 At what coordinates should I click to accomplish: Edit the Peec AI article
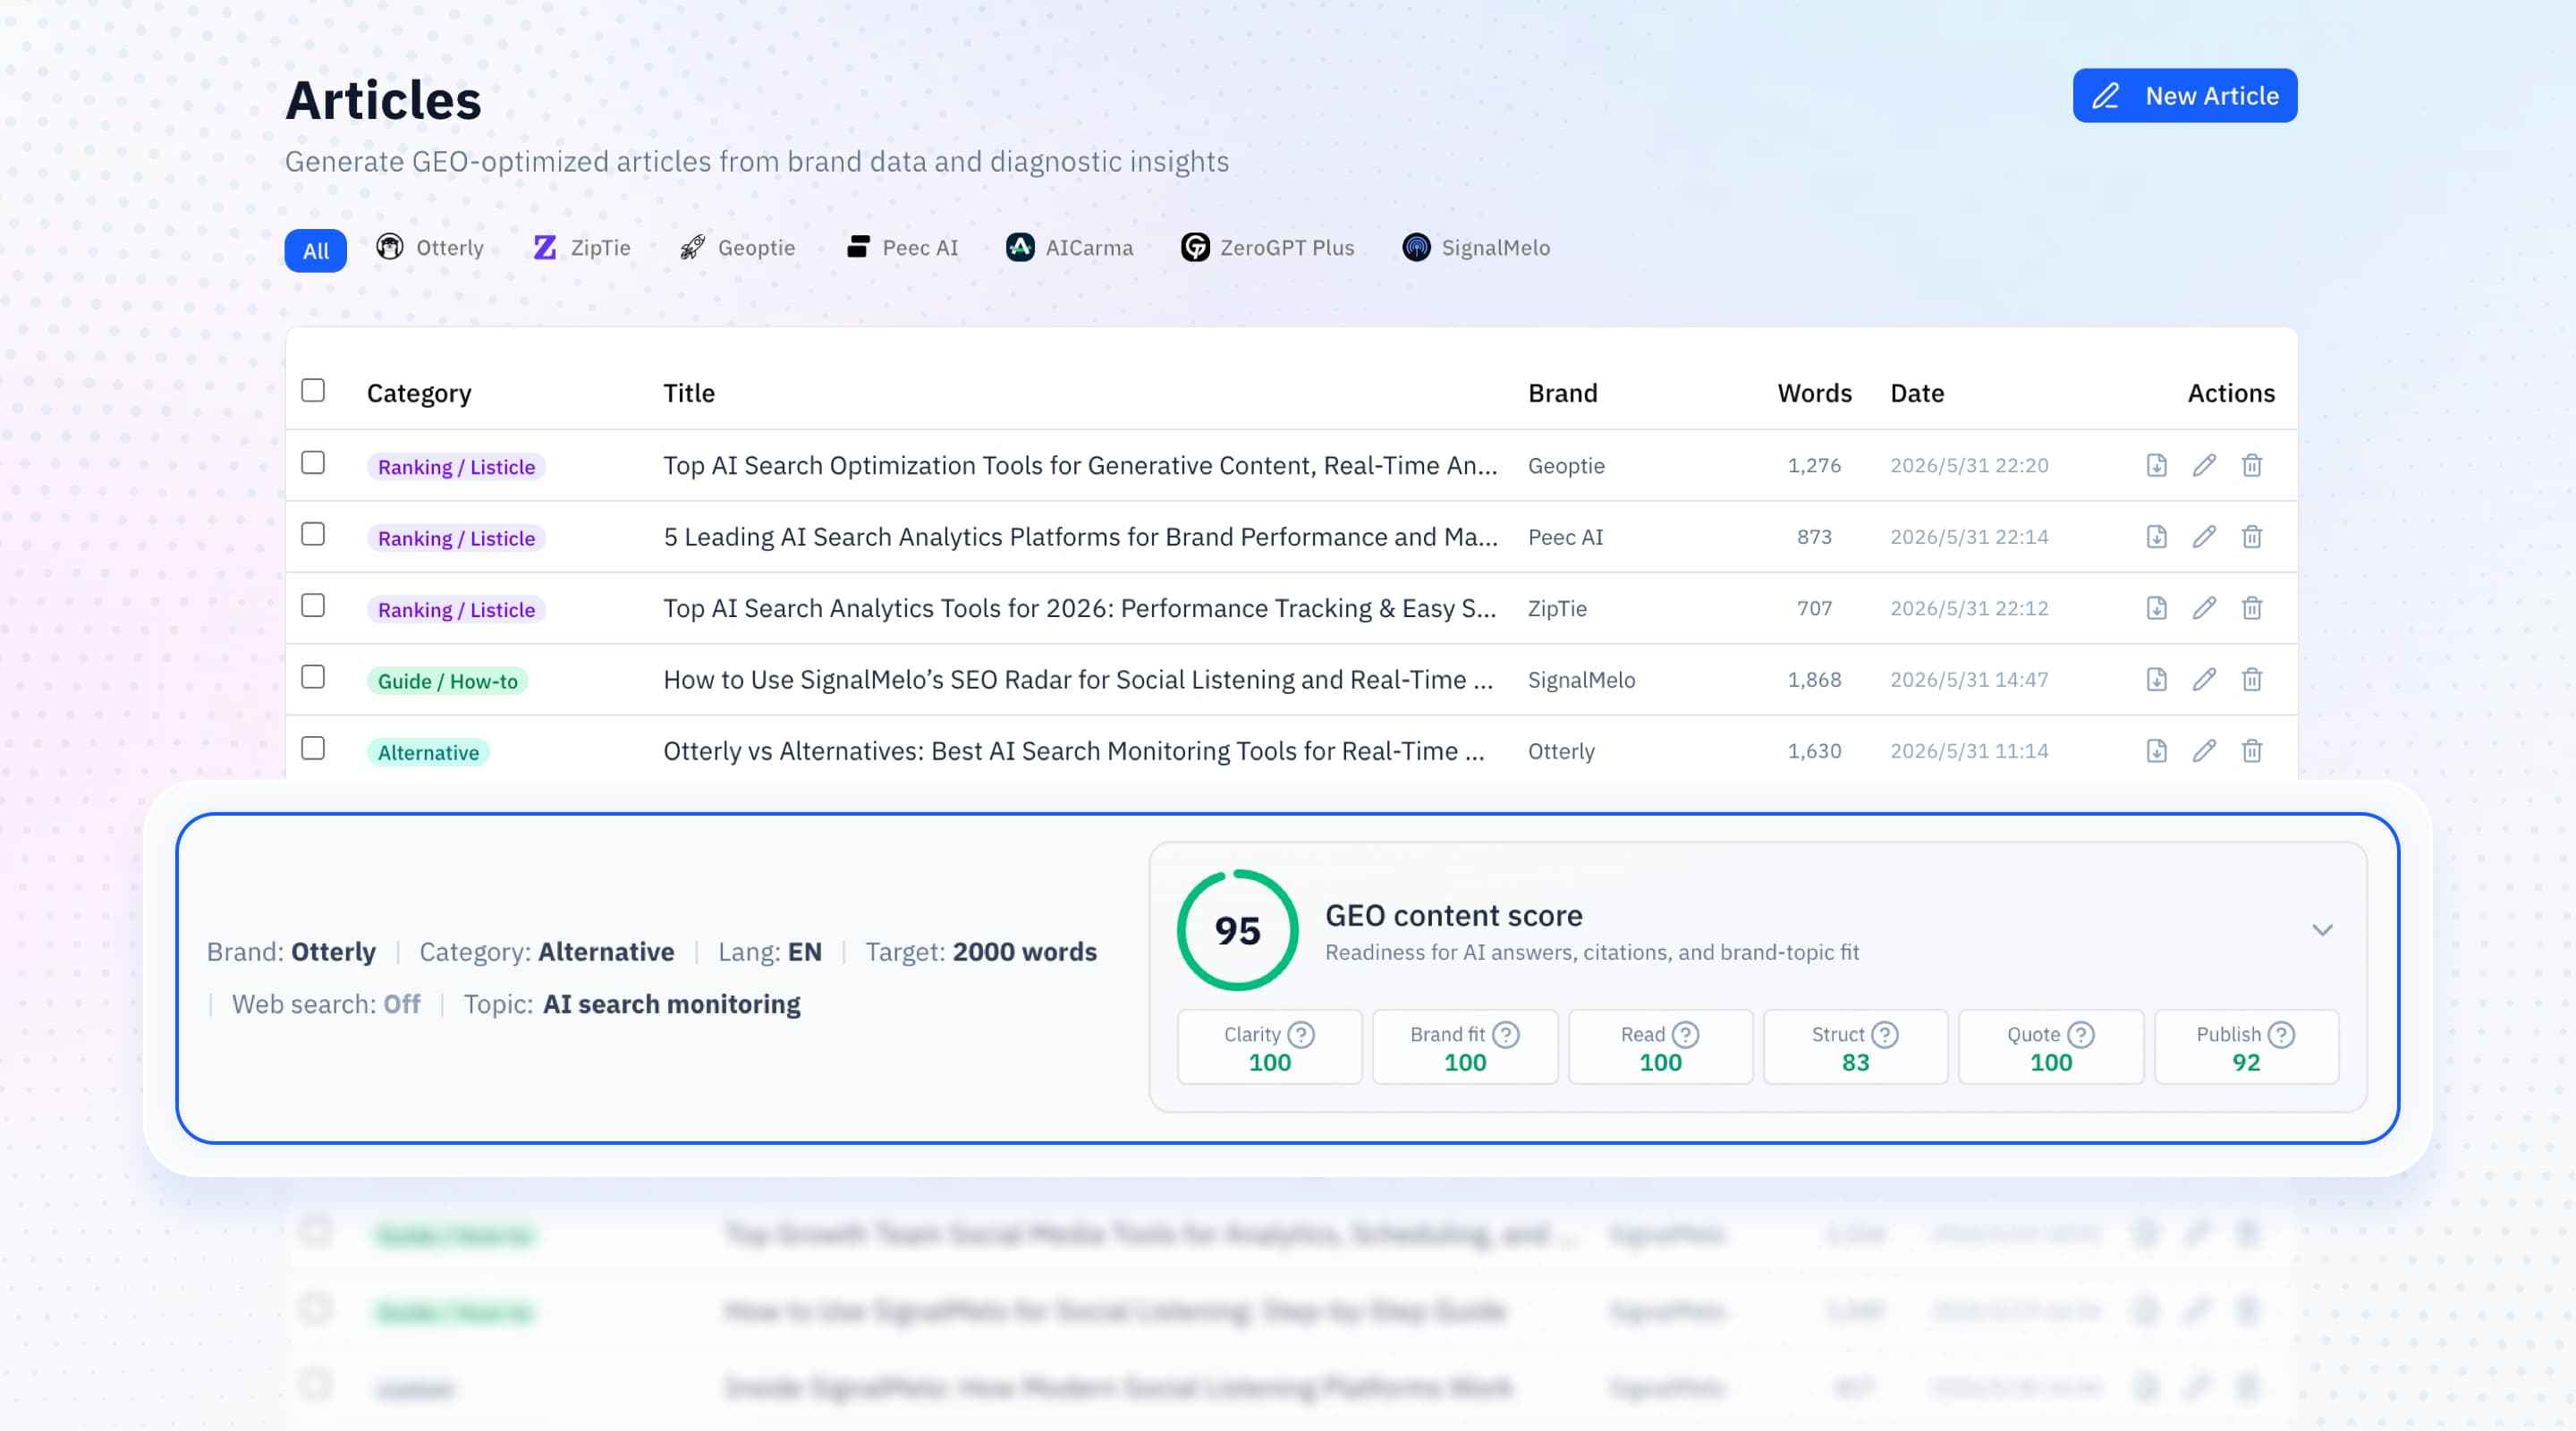coord(2204,537)
